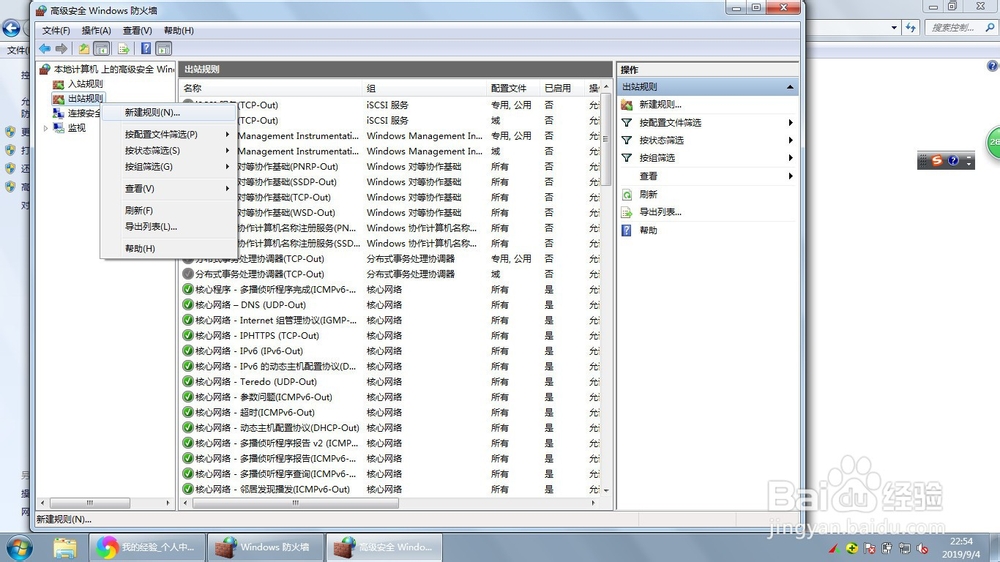Click 帮助 in the actions pane
This screenshot has height=562, width=1000.
648,230
